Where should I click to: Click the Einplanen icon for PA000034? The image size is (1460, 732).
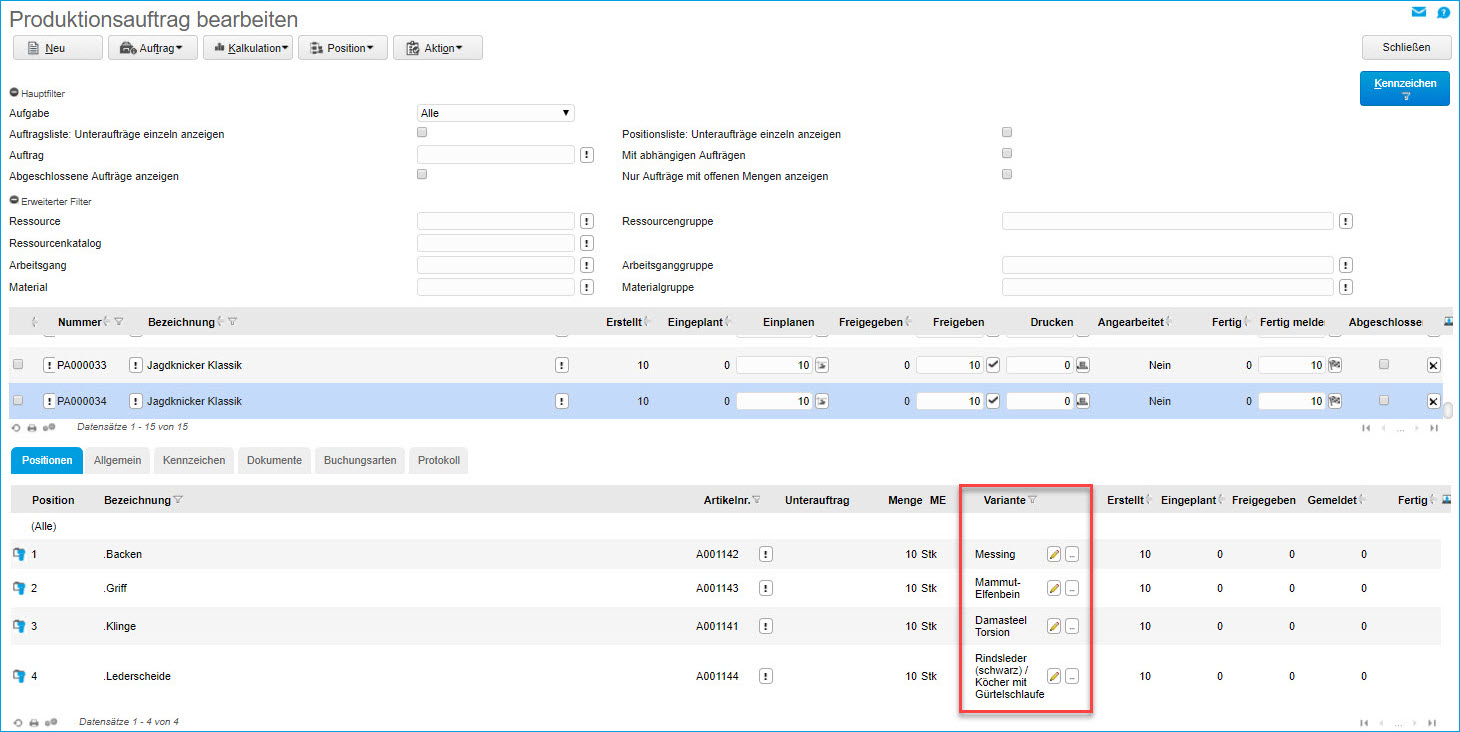point(822,401)
